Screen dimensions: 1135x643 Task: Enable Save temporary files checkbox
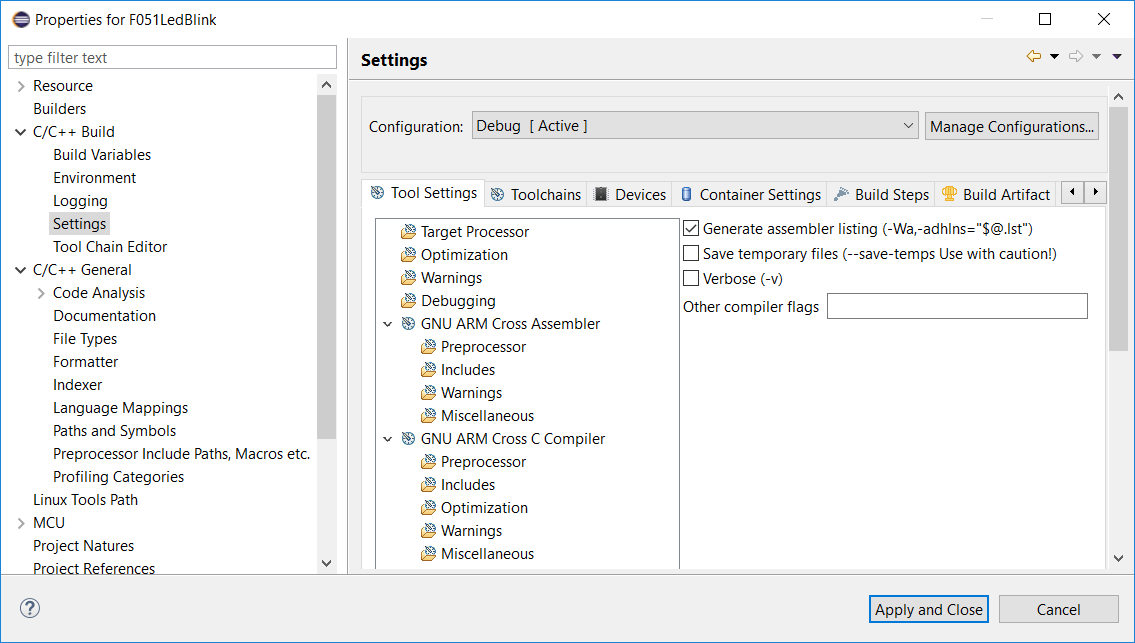point(691,254)
